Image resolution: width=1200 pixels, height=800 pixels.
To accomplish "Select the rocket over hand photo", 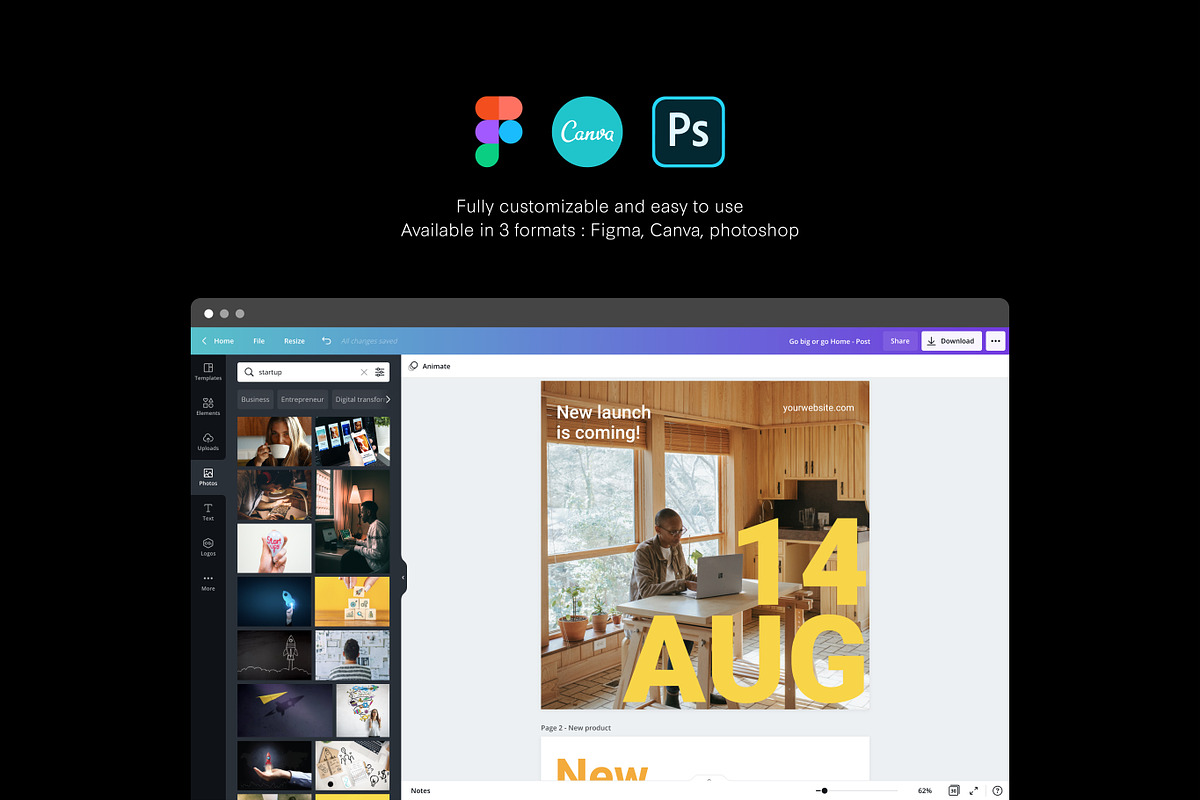I will pyautogui.click(x=274, y=765).
